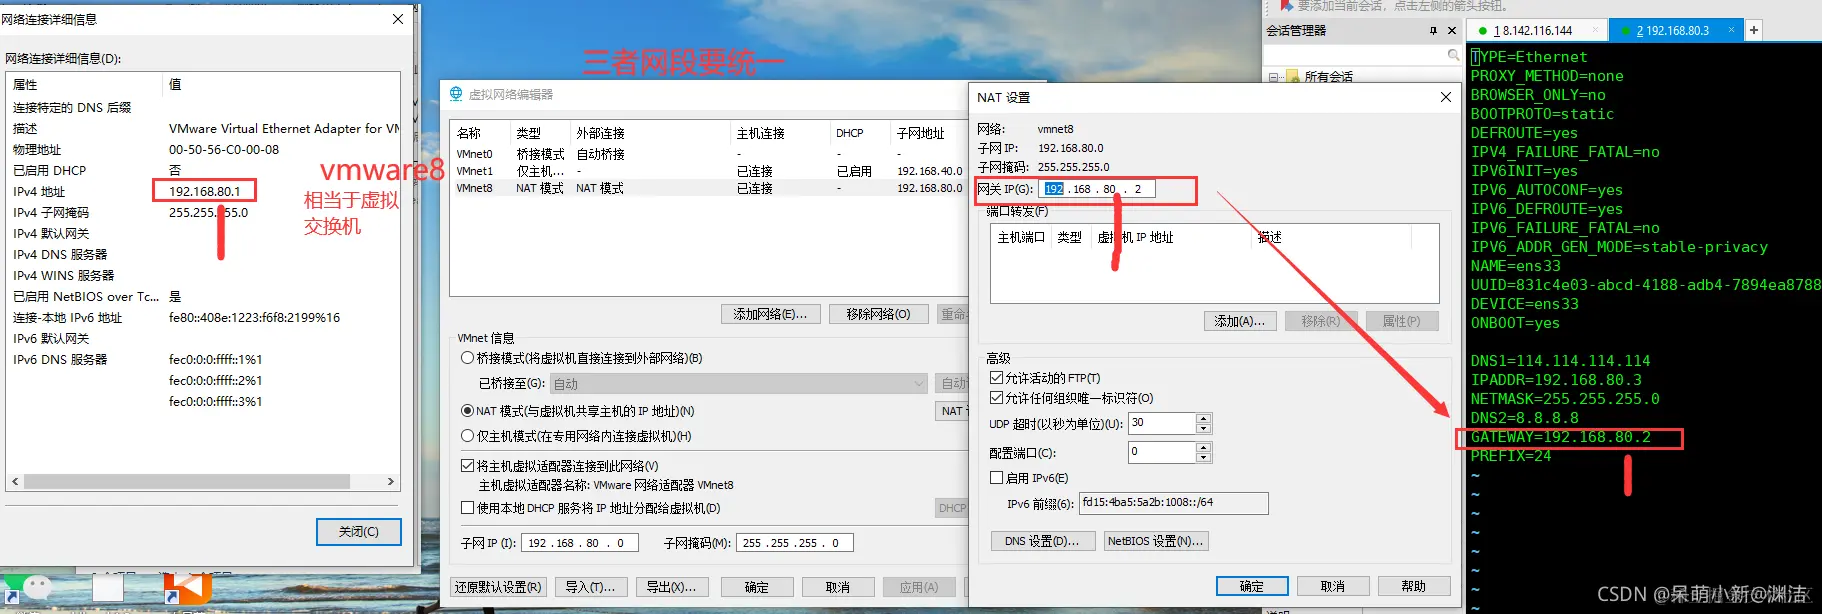
Task: Select the 桥接模式 radio button
Action: [467, 358]
